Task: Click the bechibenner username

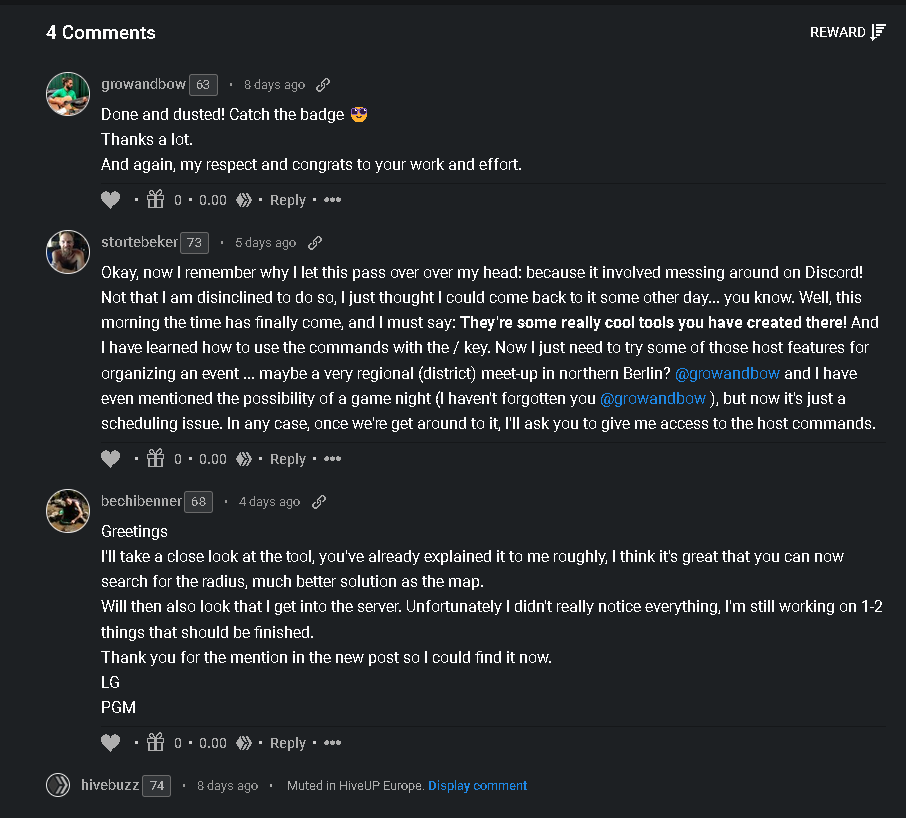Action: (142, 501)
